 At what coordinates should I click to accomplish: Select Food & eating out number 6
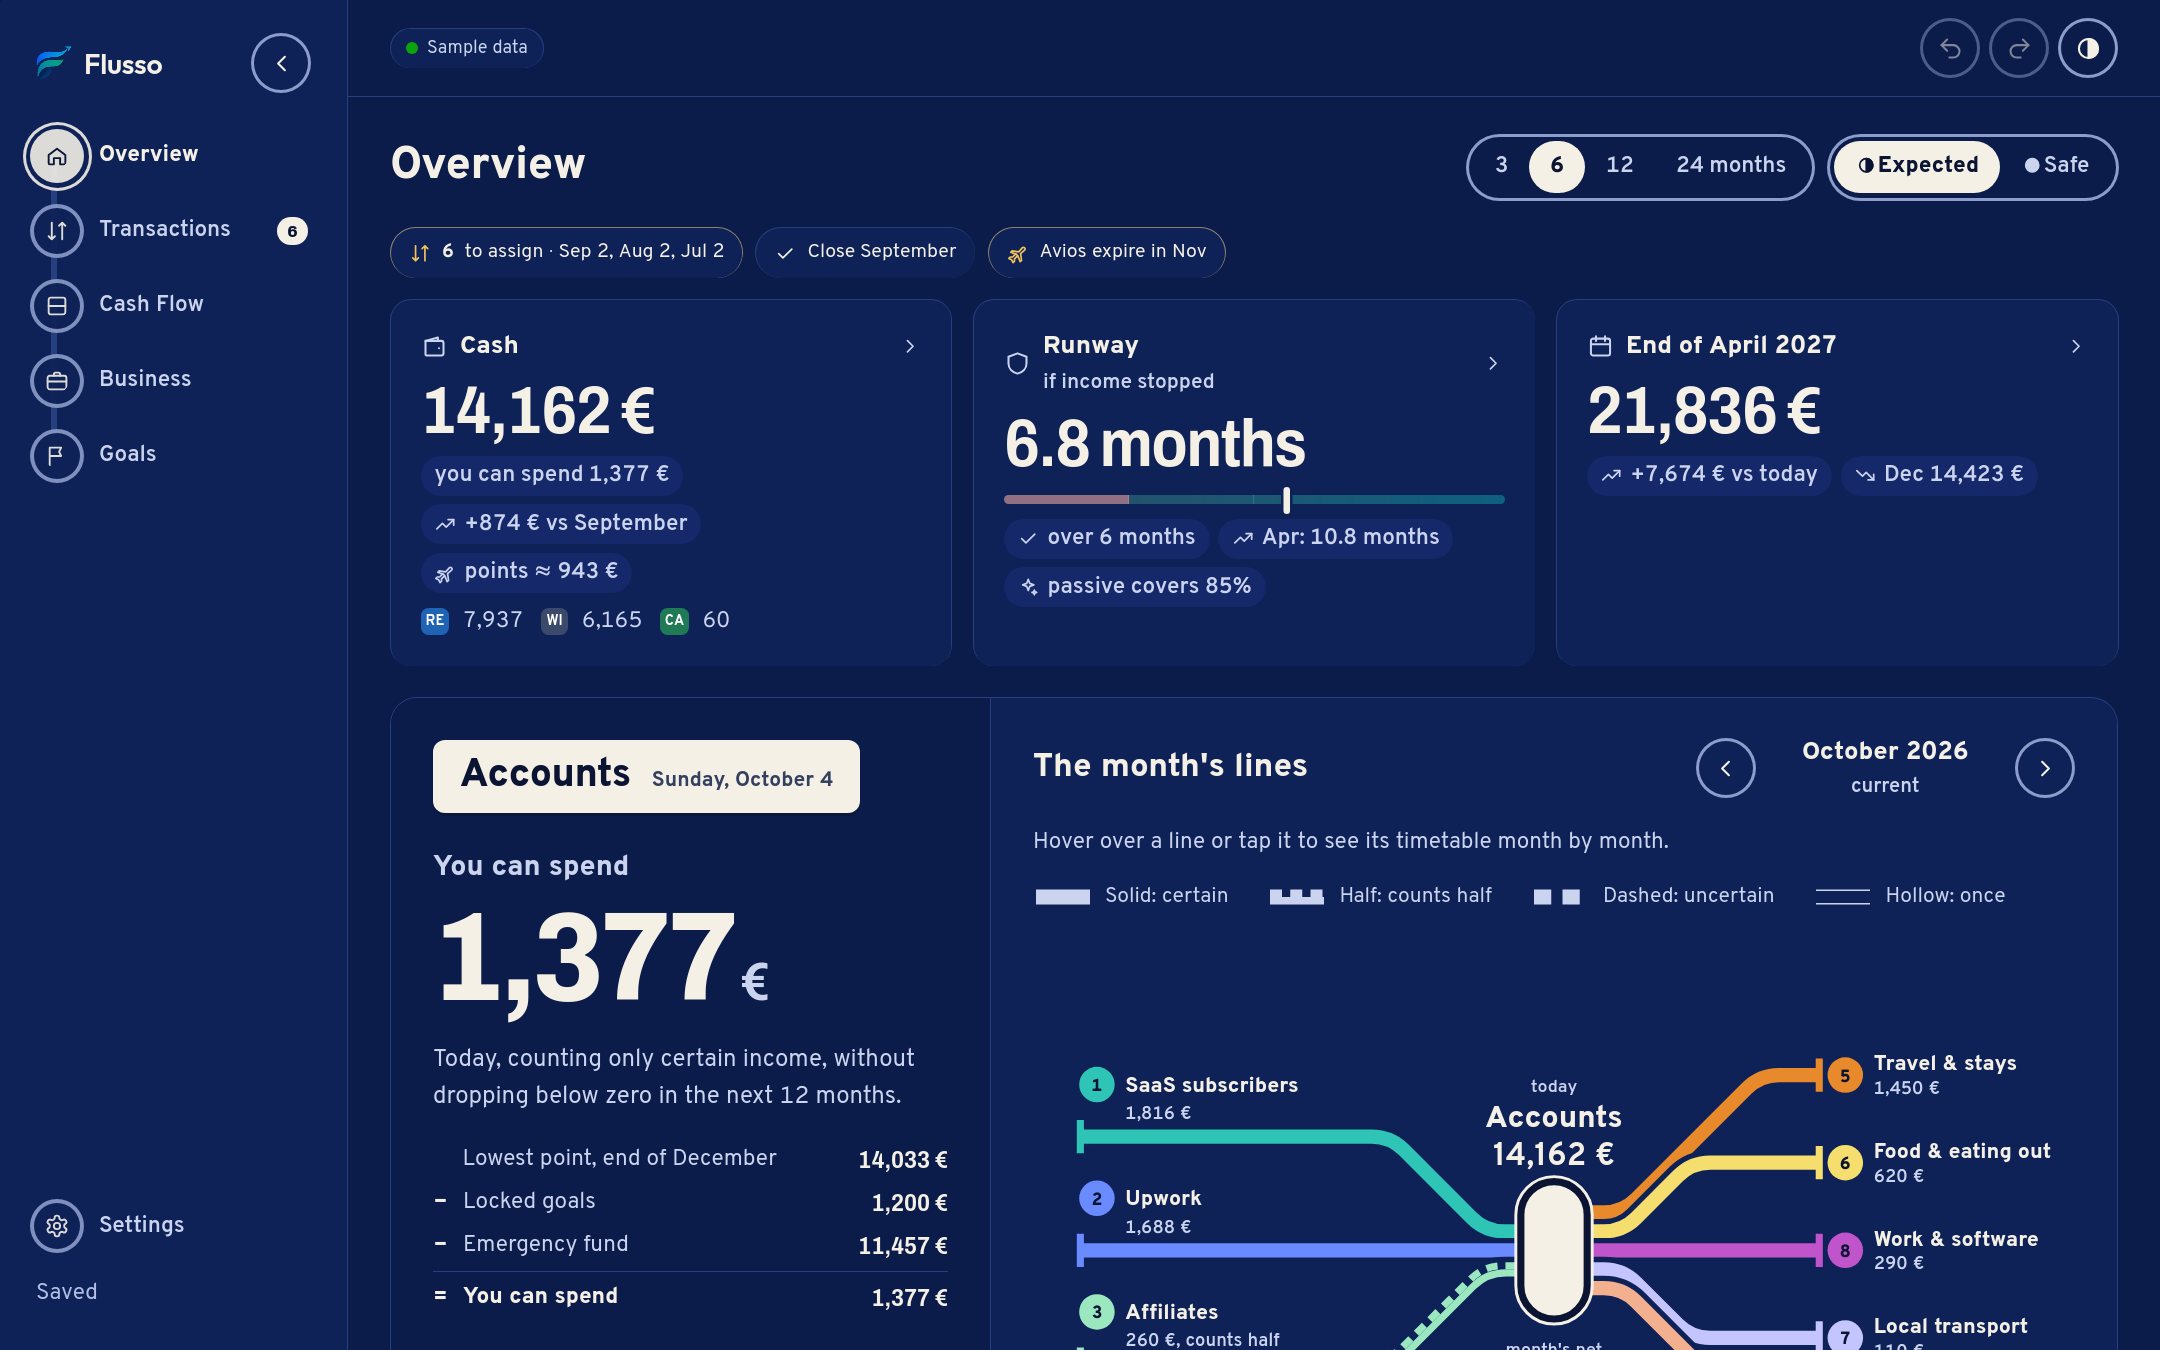click(1845, 1163)
